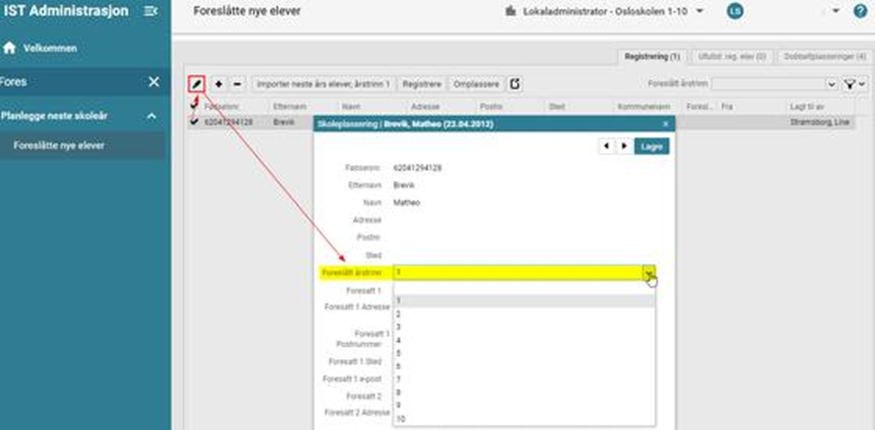Click the LS user avatar
The image size is (875, 430).
pos(735,11)
